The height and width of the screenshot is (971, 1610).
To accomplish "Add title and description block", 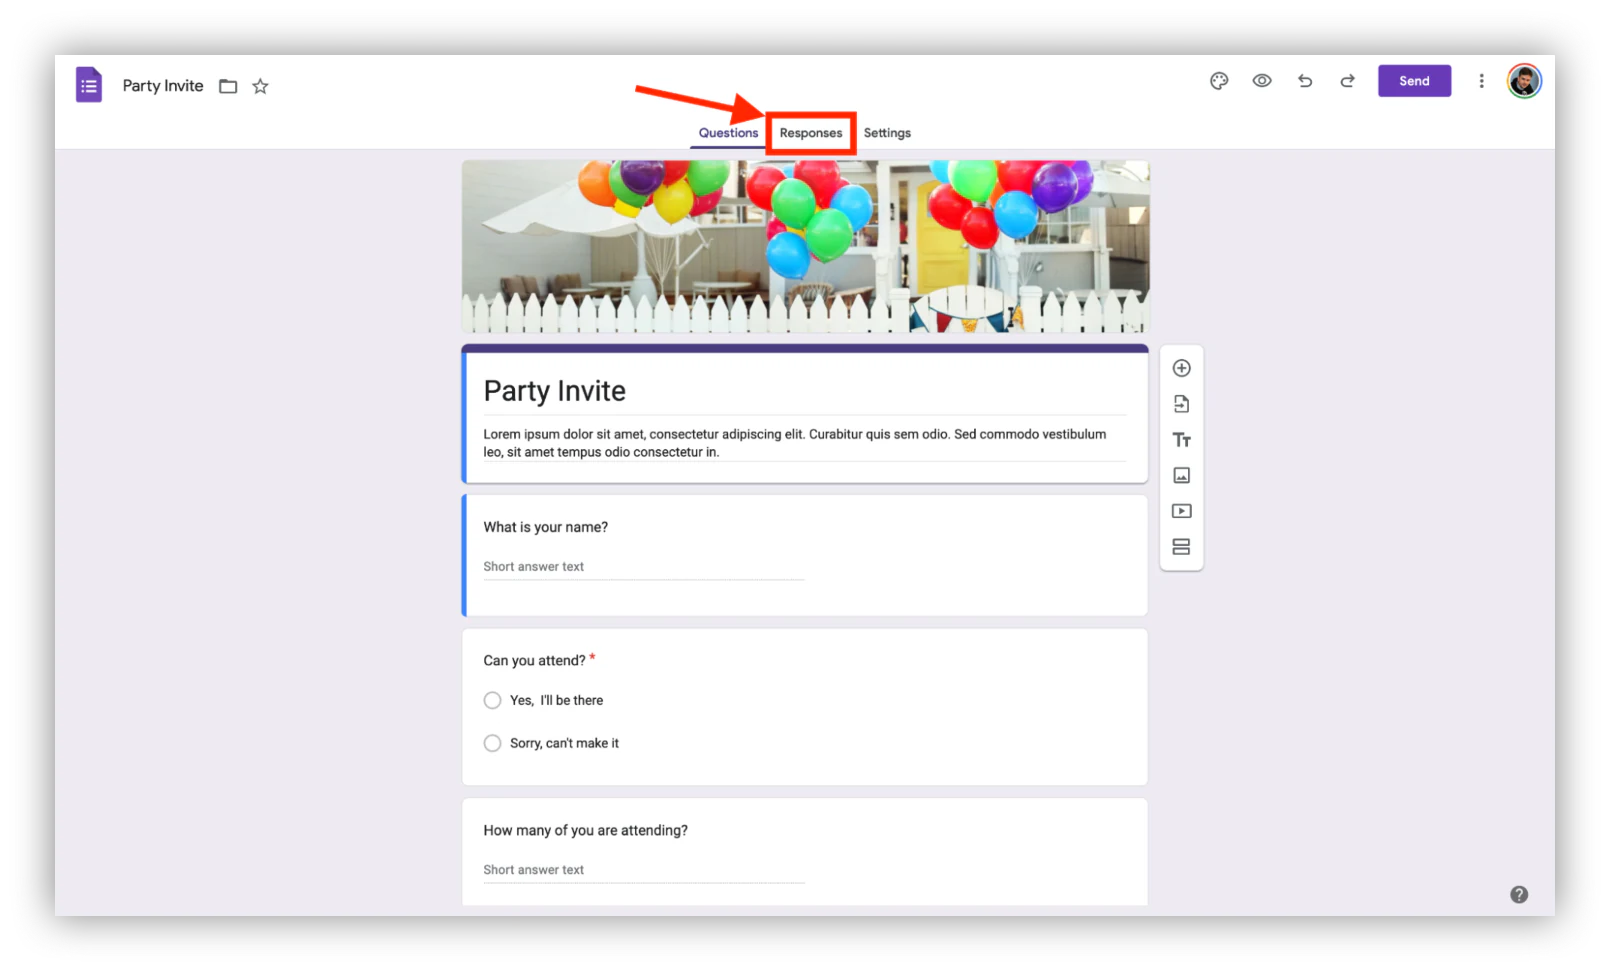I will 1181,440.
